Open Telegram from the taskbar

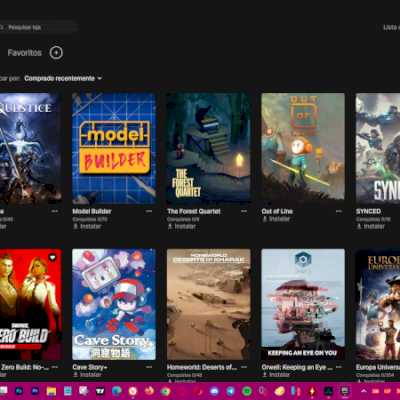pyautogui.click(x=230, y=391)
